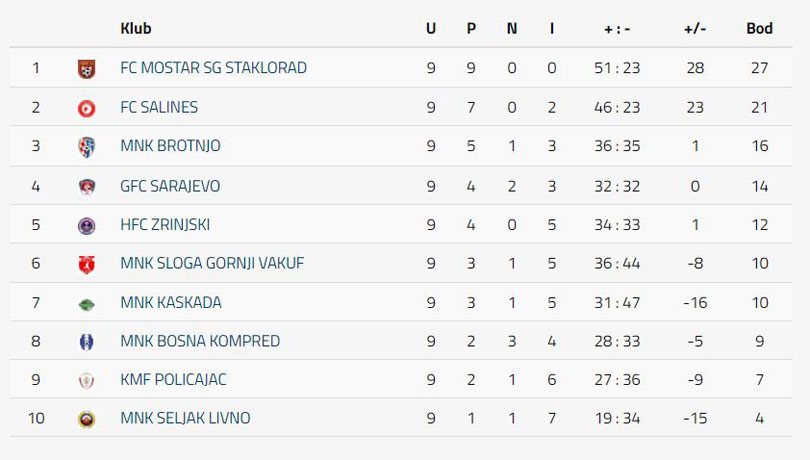The image size is (810, 460).
Task: Open the HFC ZRINJSKI team link
Action: coord(165,225)
